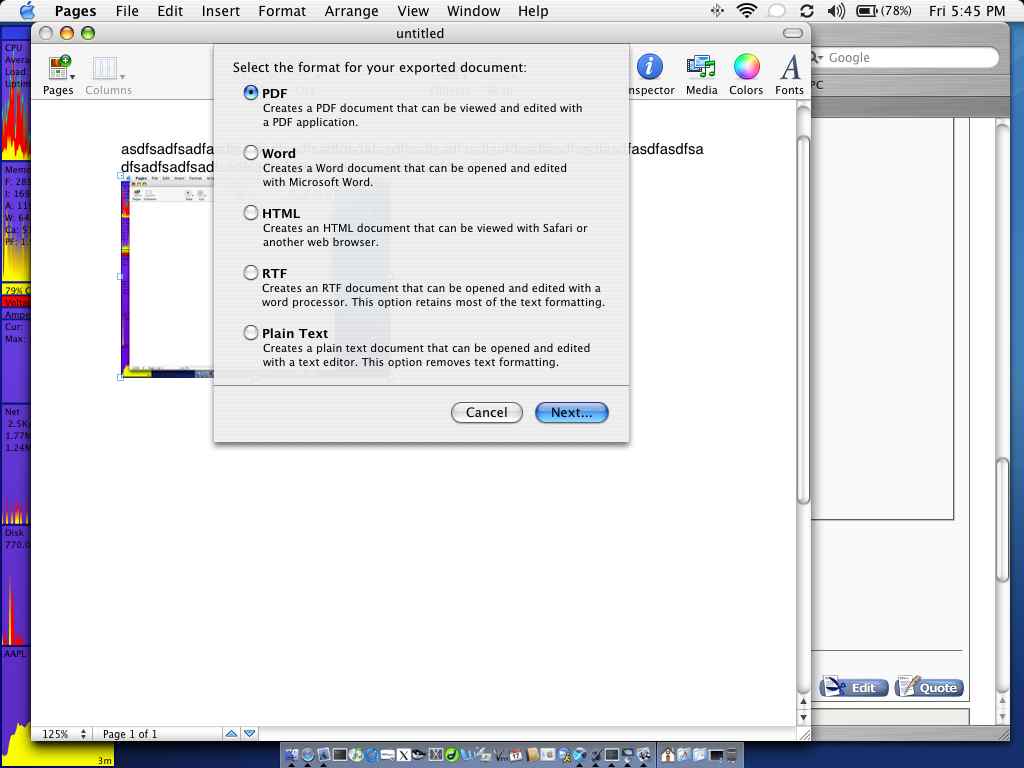This screenshot has height=768, width=1024.
Task: Open the Home folder icon in the Dock
Action: 667,755
